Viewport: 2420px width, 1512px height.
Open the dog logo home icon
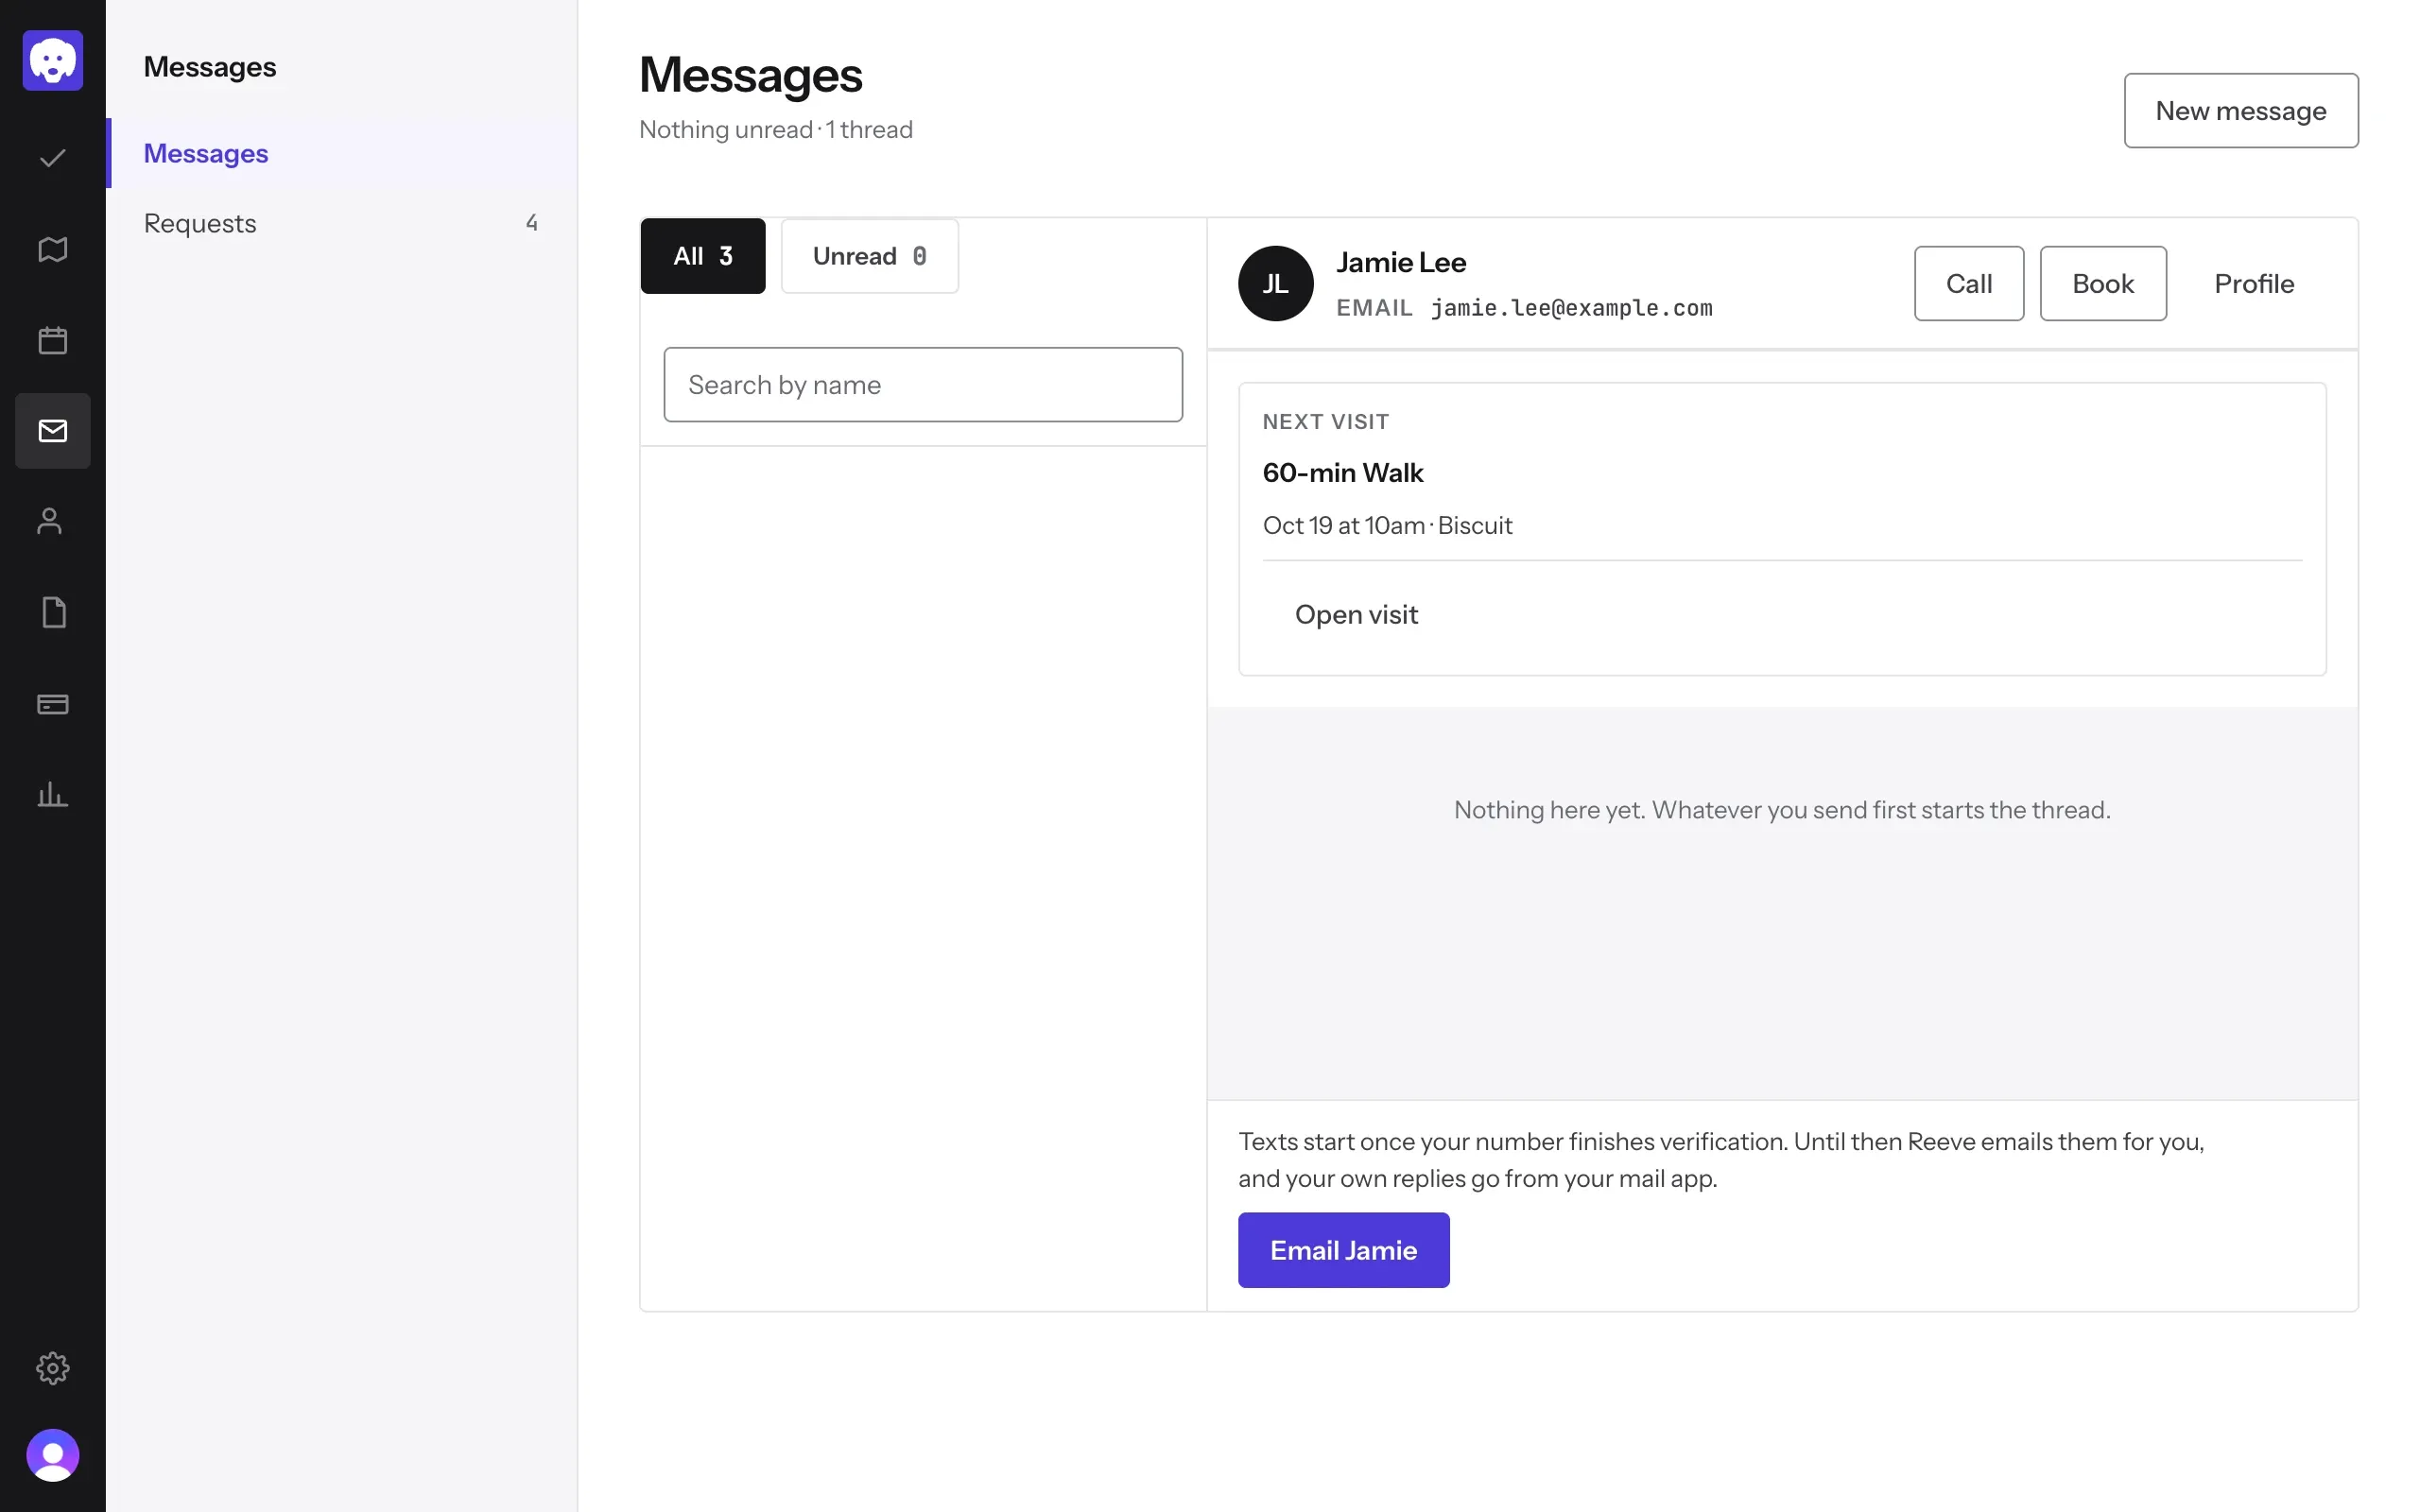point(53,60)
